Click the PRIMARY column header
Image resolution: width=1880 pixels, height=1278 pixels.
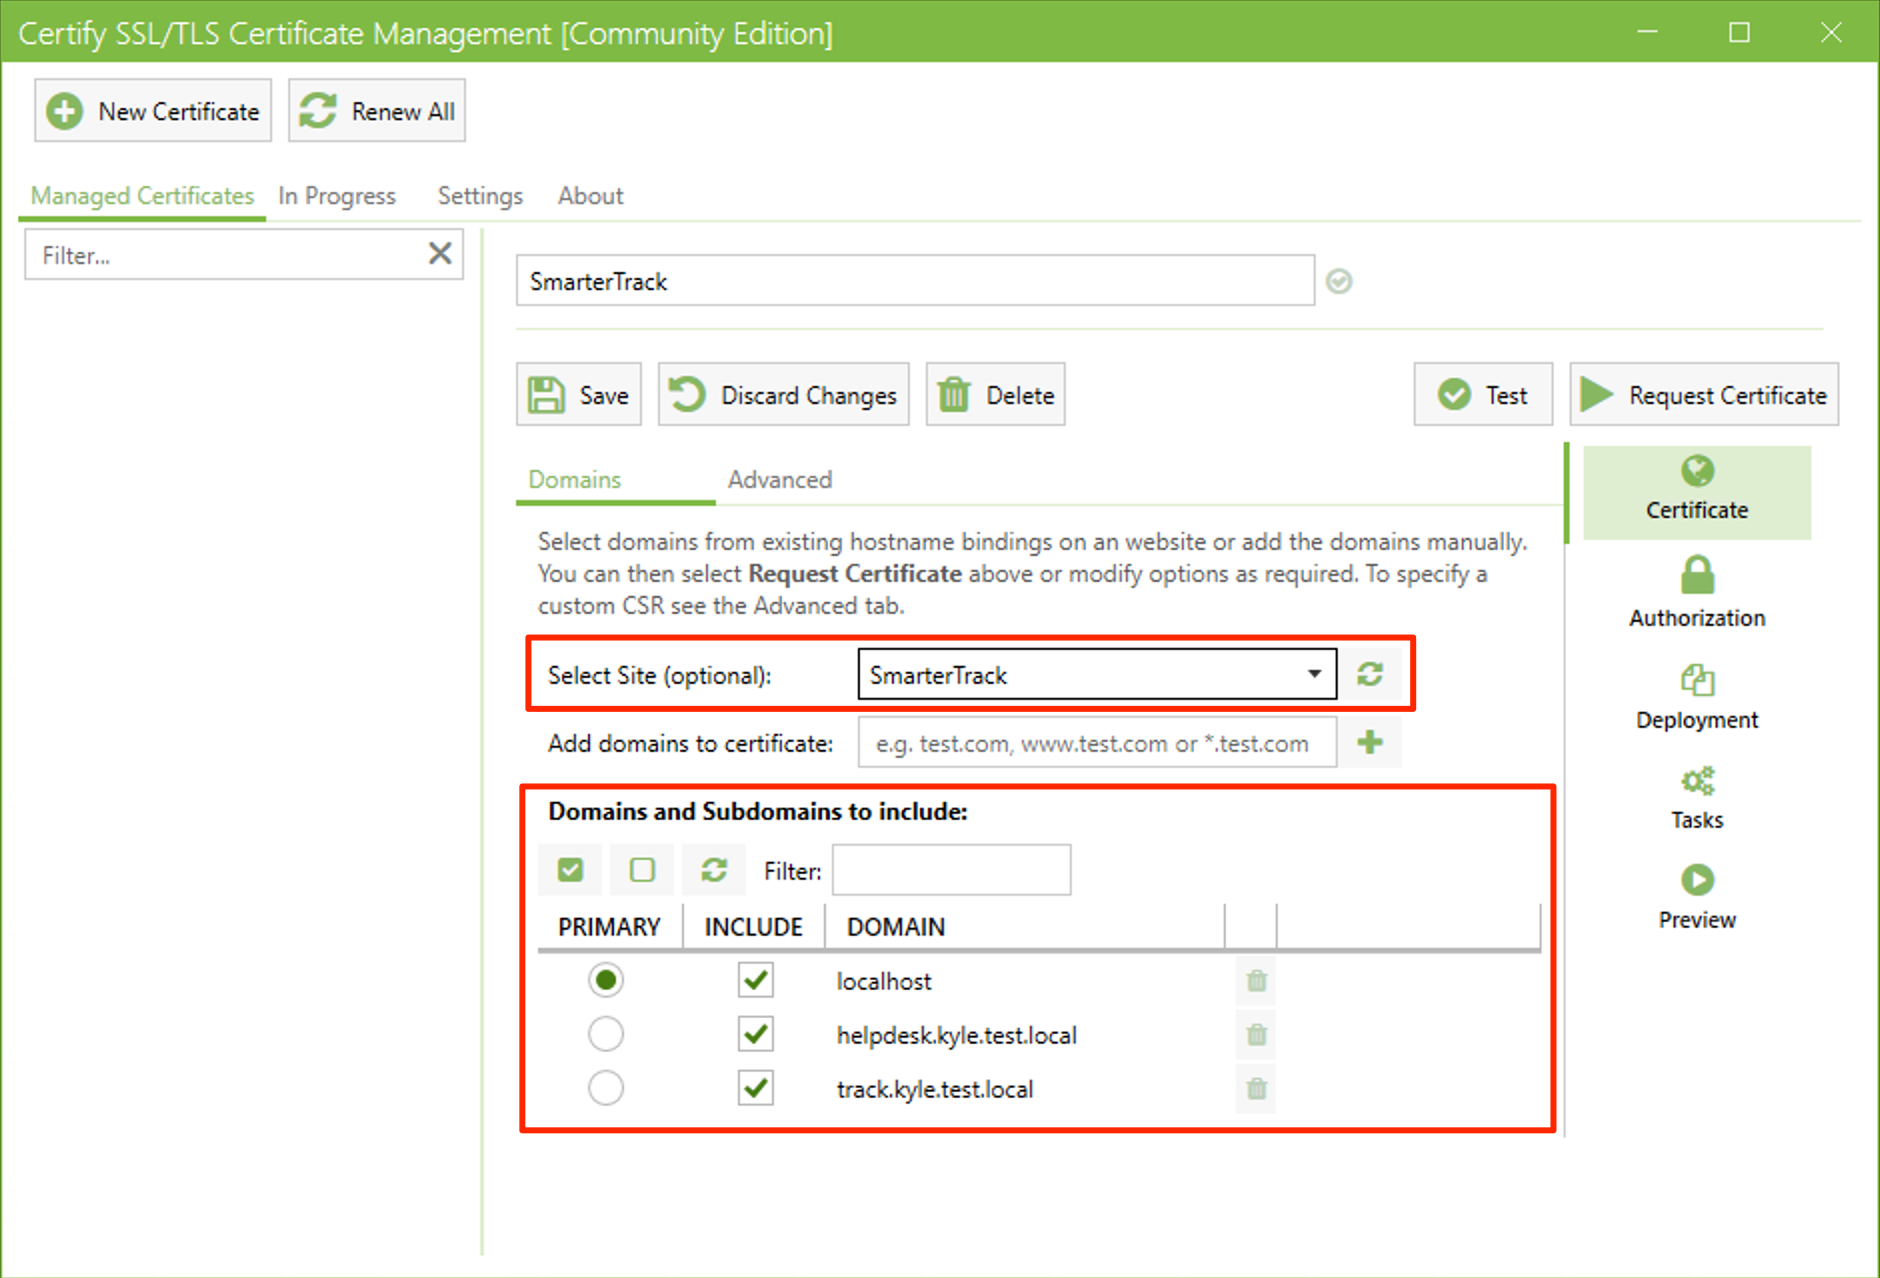(609, 927)
